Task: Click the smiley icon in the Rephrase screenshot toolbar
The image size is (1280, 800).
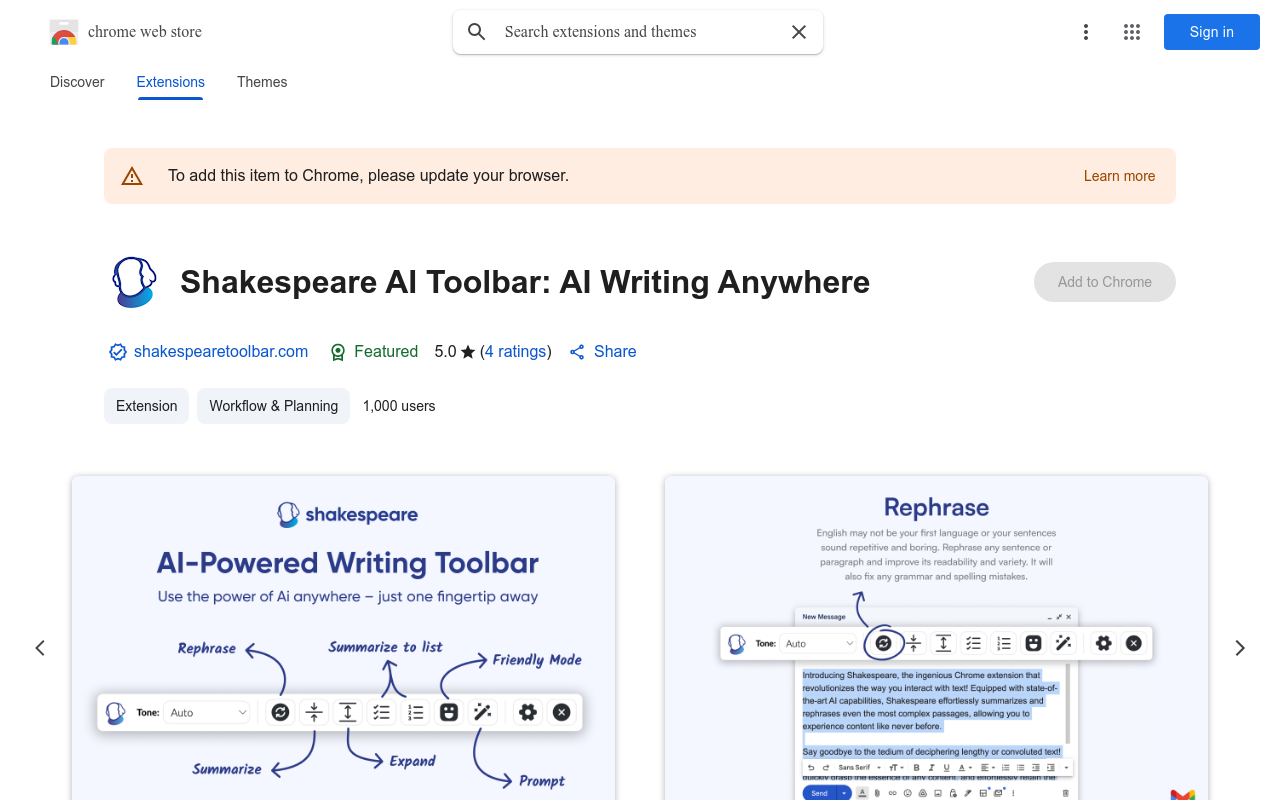Action: 1034,644
